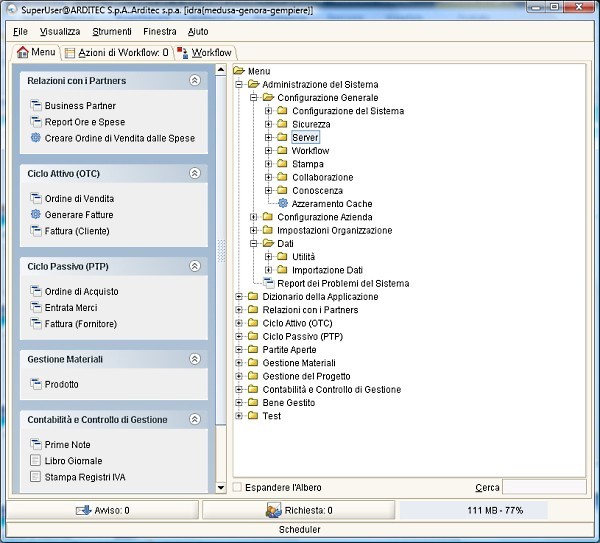Image resolution: width=600 pixels, height=543 pixels.
Task: Collapse the Dati tree folder
Action: coord(254,244)
